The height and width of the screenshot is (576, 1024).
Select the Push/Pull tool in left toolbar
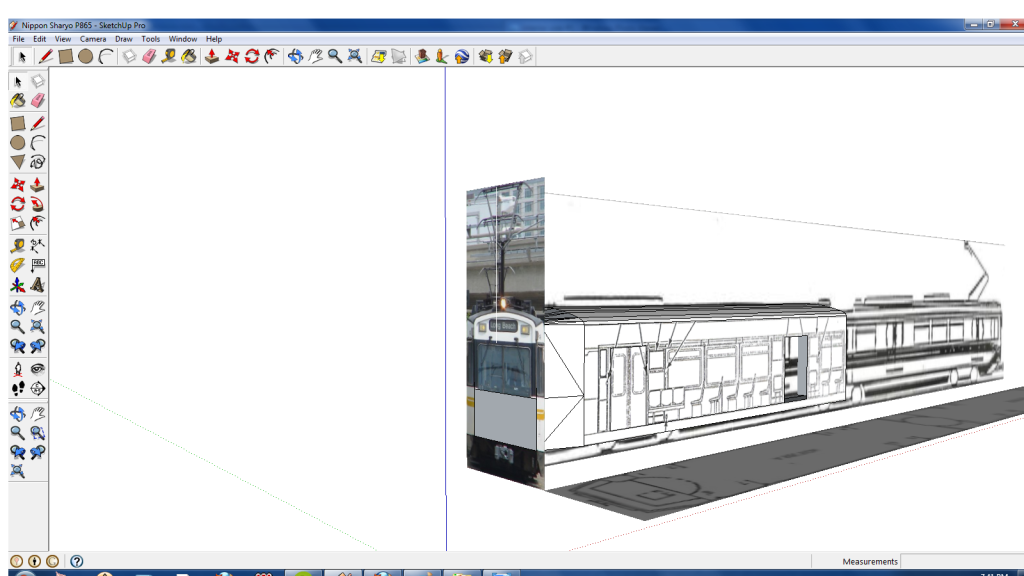point(37,185)
